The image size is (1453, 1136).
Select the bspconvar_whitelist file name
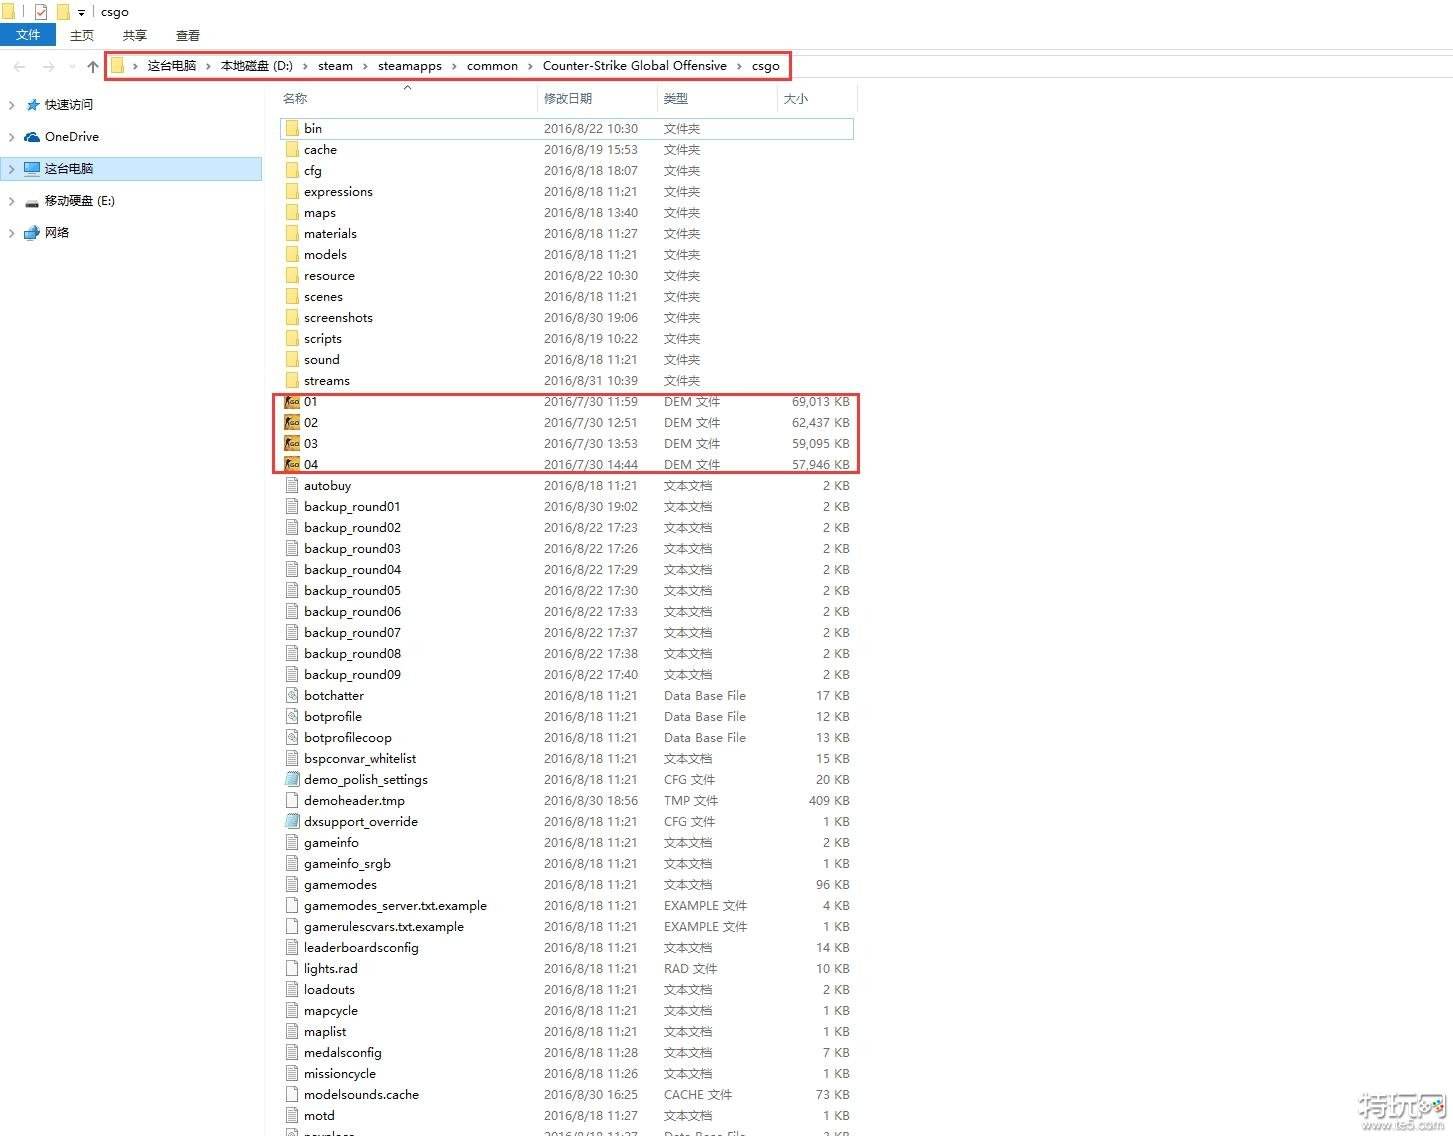click(360, 758)
